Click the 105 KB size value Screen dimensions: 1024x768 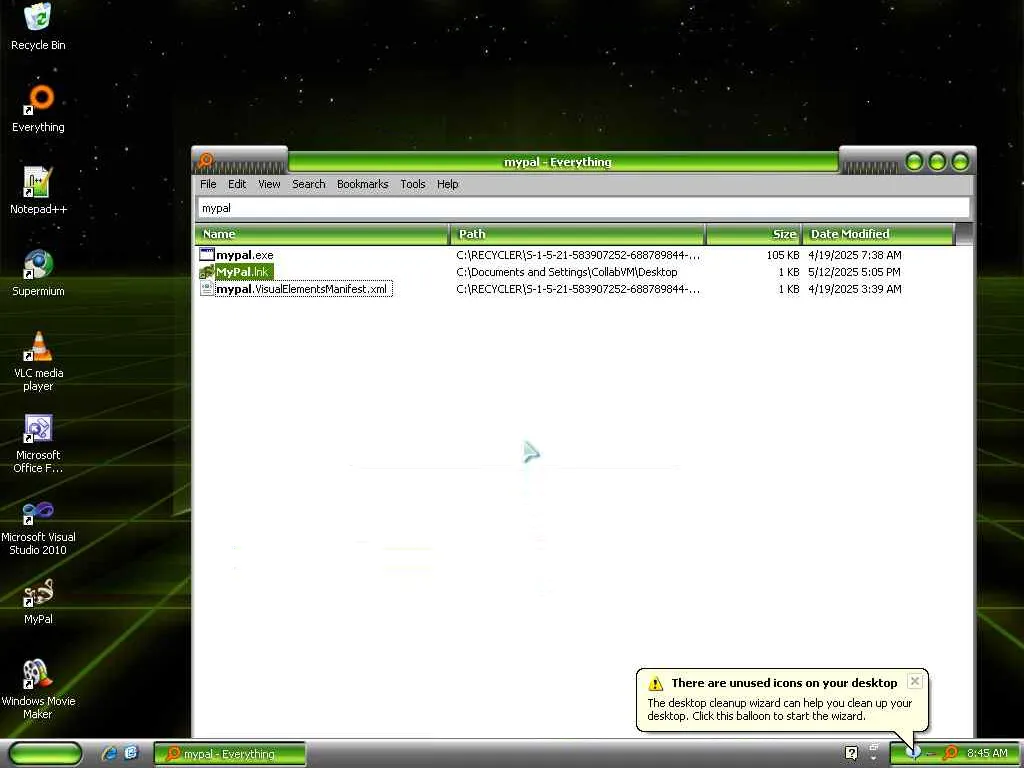click(x=783, y=255)
